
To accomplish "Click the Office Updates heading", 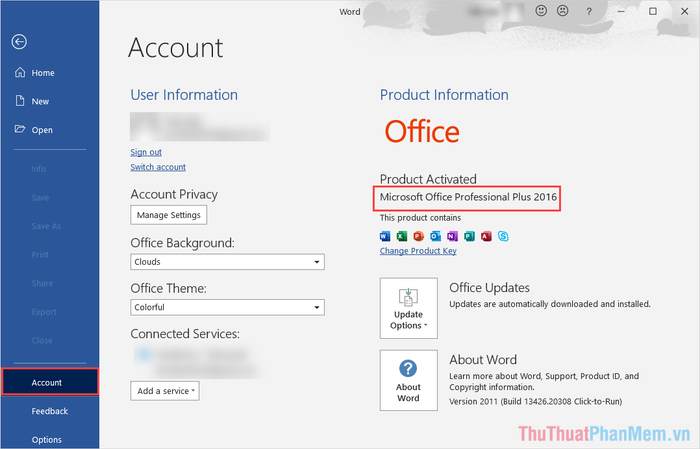I will coord(489,288).
